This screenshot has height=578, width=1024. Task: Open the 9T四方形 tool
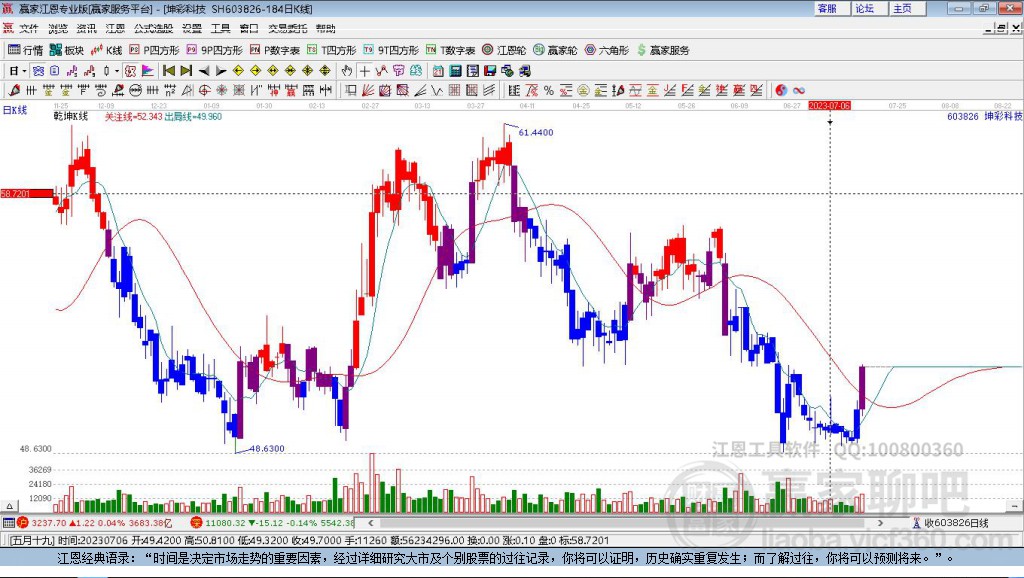[x=391, y=50]
